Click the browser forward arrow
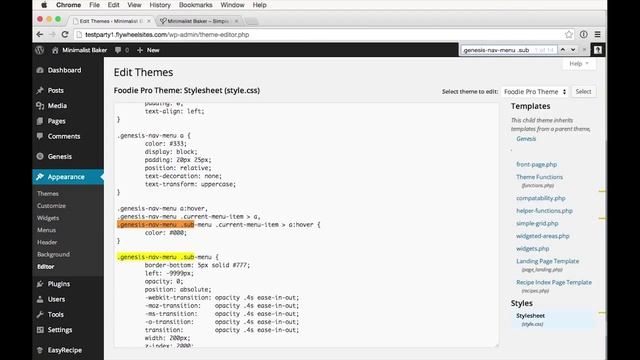 (52, 35)
